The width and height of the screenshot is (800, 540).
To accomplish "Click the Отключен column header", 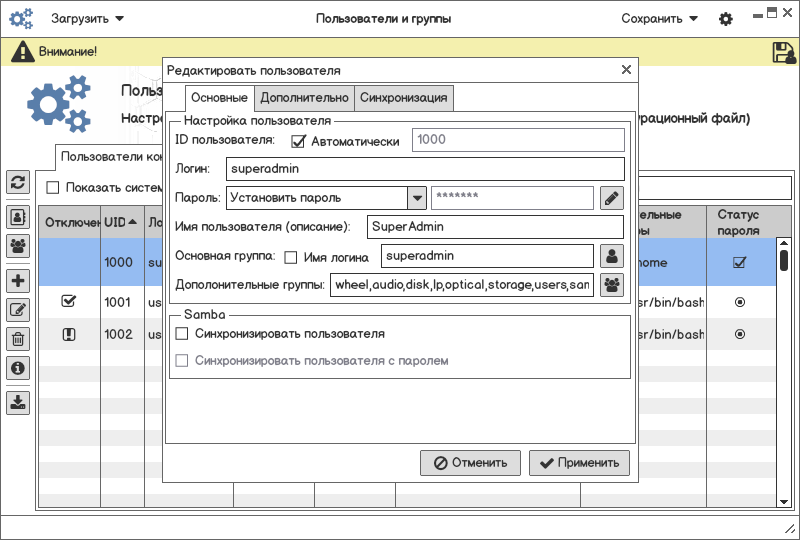I will pos(70,222).
